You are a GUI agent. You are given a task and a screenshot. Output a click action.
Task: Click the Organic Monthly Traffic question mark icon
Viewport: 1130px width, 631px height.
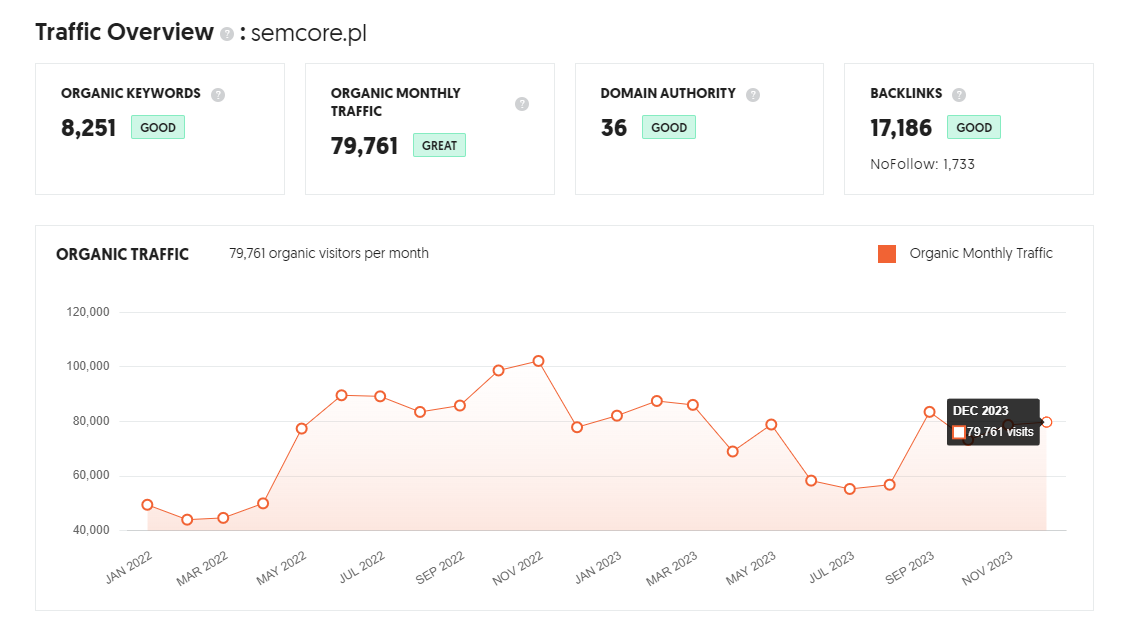[x=522, y=104]
